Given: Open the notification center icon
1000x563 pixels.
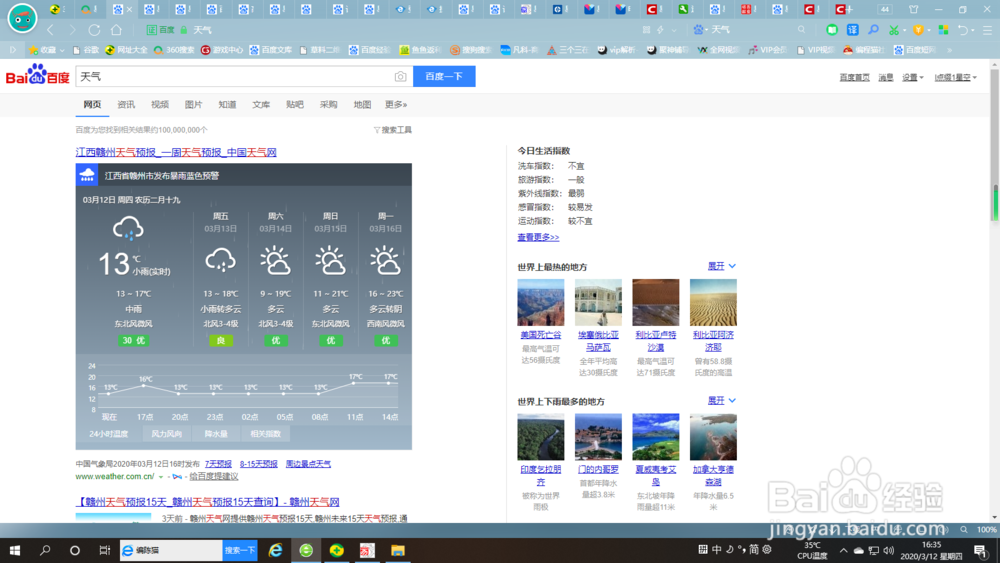Looking at the screenshot, I should [981, 550].
